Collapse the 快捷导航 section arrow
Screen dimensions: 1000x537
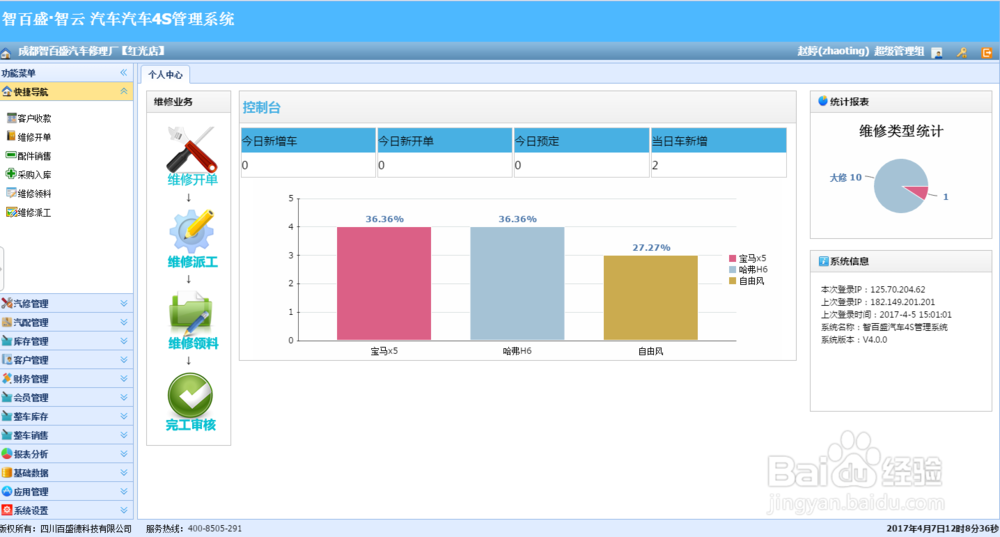[124, 92]
